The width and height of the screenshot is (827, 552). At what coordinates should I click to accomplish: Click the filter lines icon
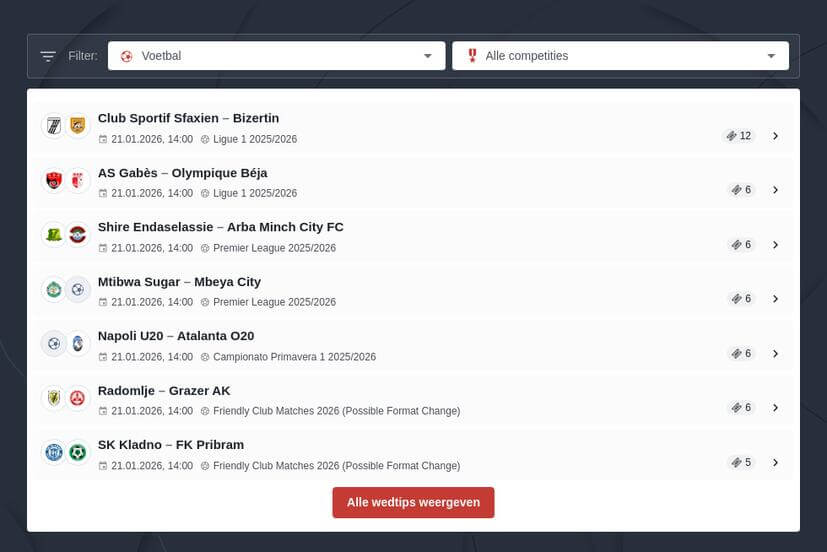coord(47,56)
